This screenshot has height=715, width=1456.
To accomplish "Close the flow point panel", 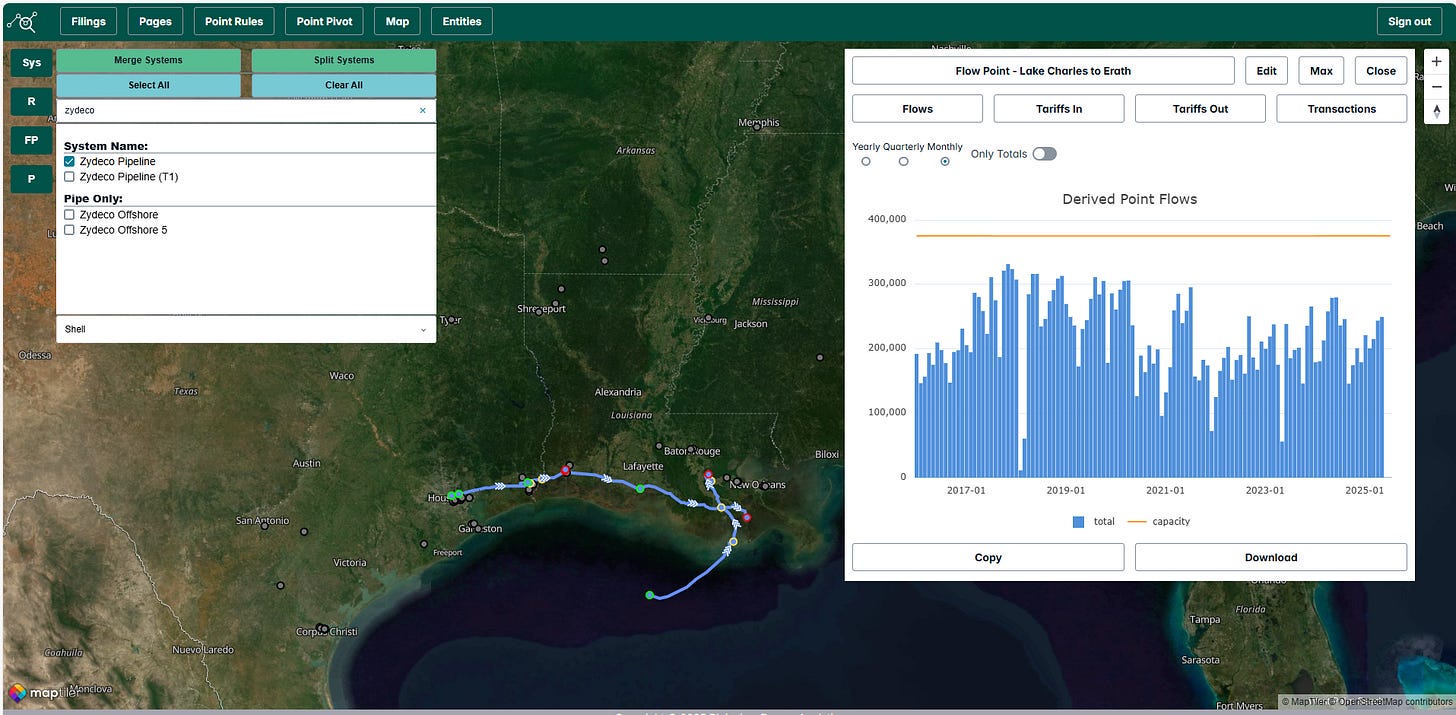I will coord(1381,71).
